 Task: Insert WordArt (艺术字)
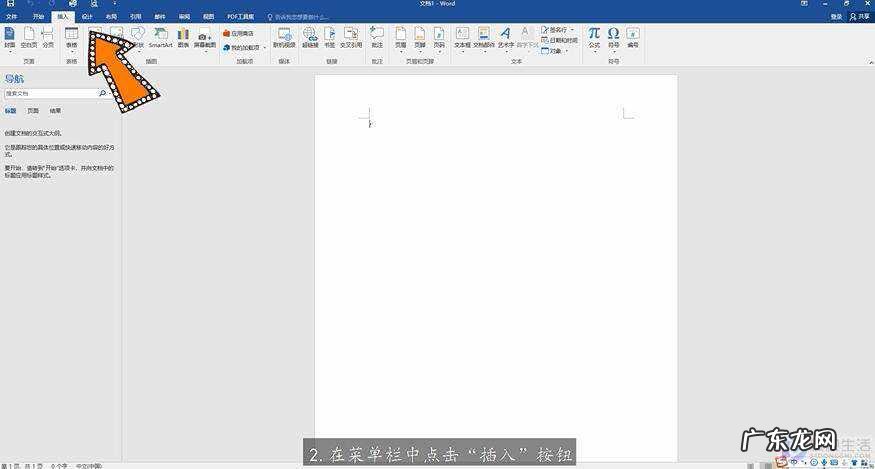coord(505,37)
